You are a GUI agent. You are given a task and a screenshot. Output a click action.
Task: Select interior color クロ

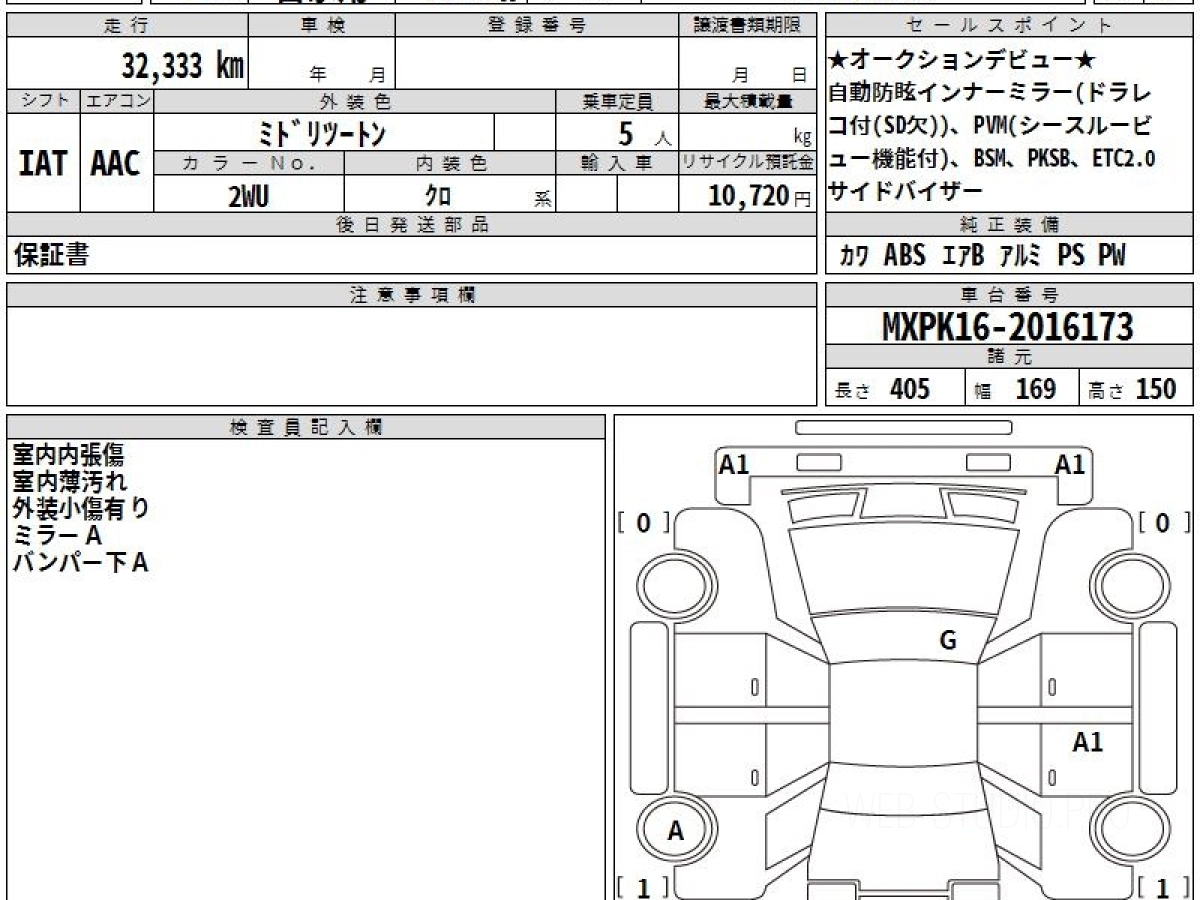tap(439, 196)
